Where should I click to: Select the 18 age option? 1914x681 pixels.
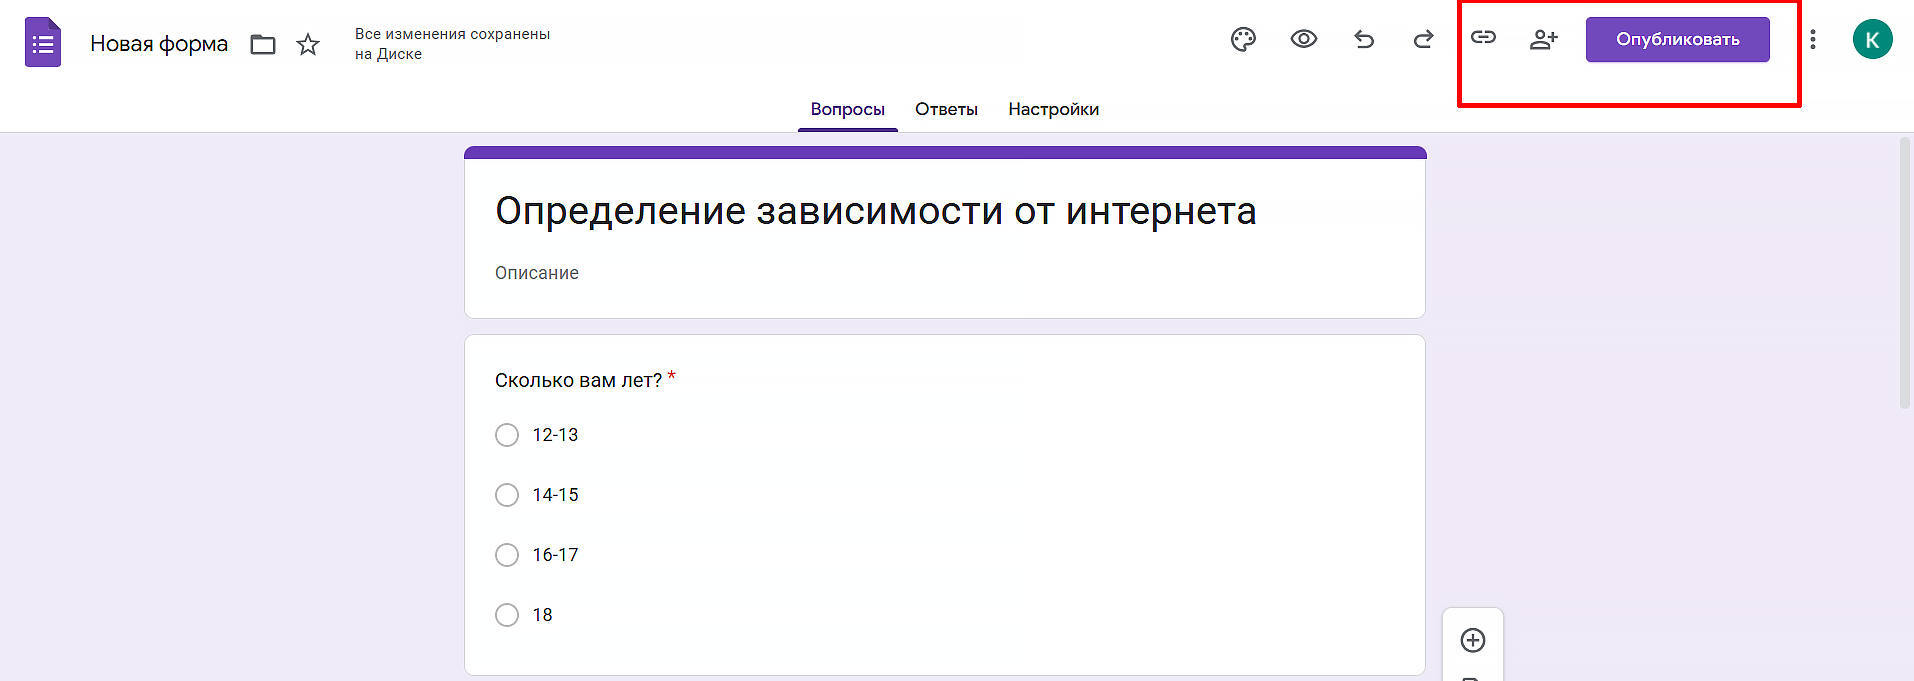click(507, 615)
